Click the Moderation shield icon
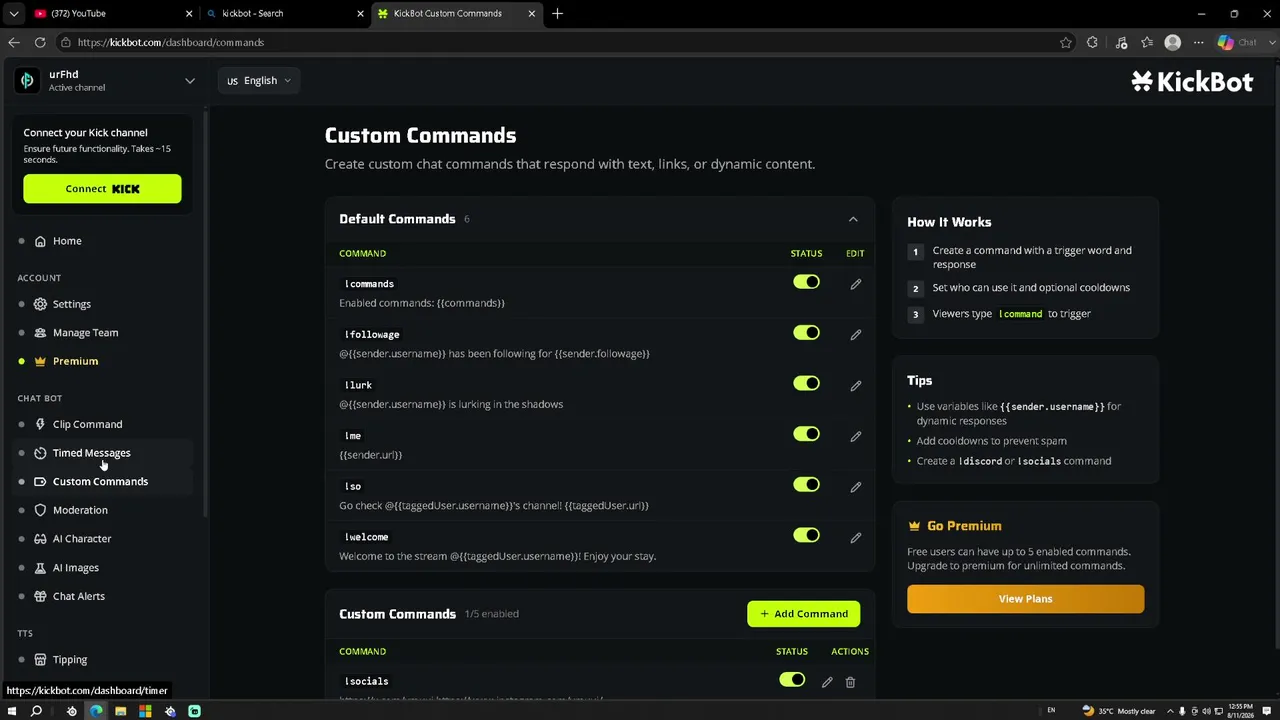The width and height of the screenshot is (1280, 720). coord(40,510)
